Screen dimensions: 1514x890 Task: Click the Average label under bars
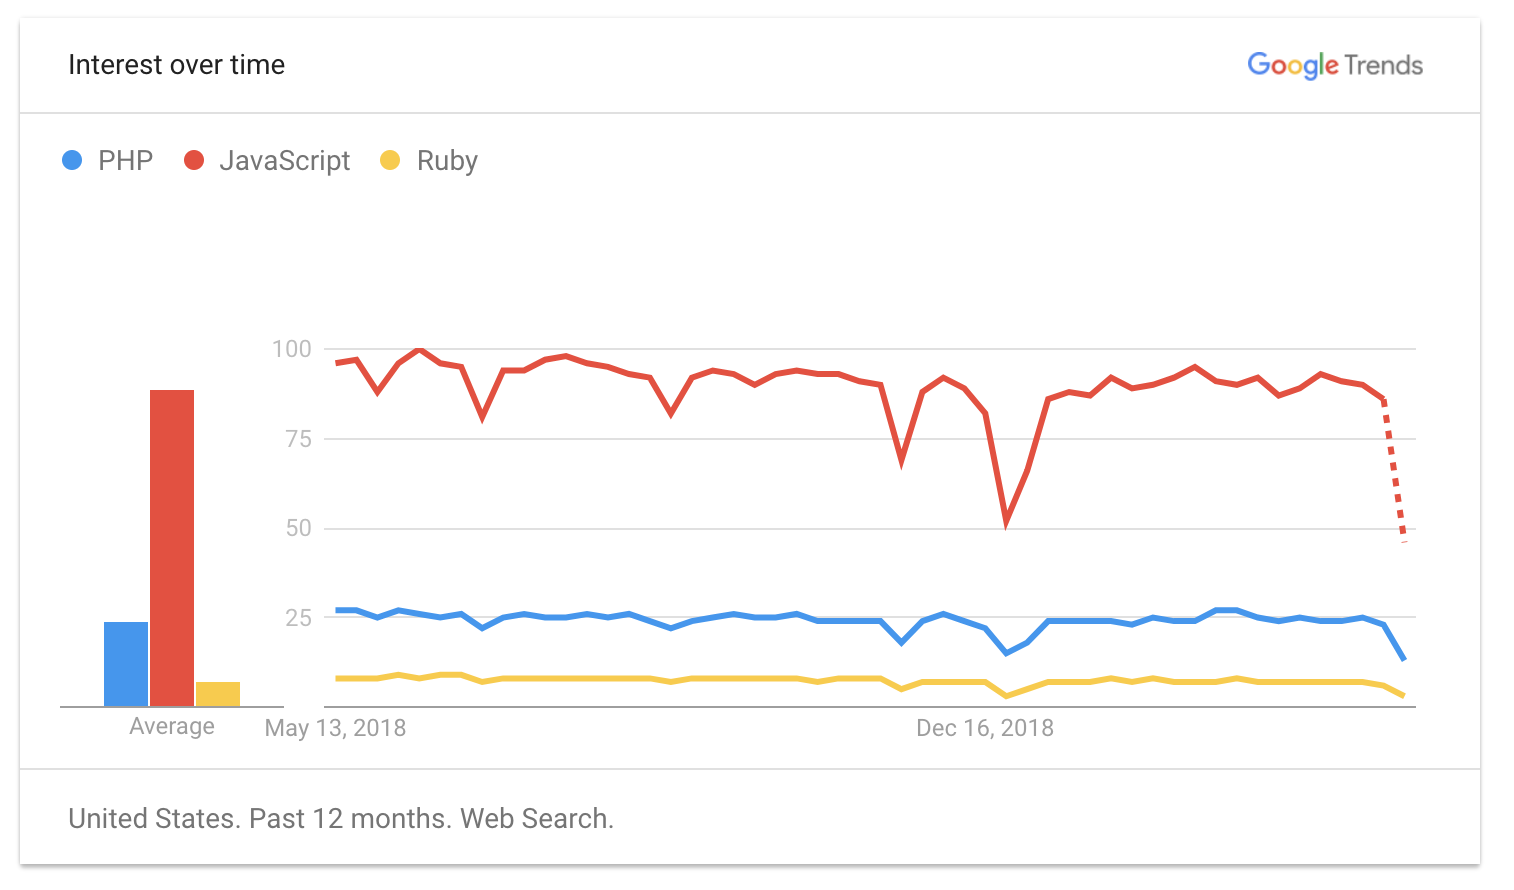click(x=172, y=726)
